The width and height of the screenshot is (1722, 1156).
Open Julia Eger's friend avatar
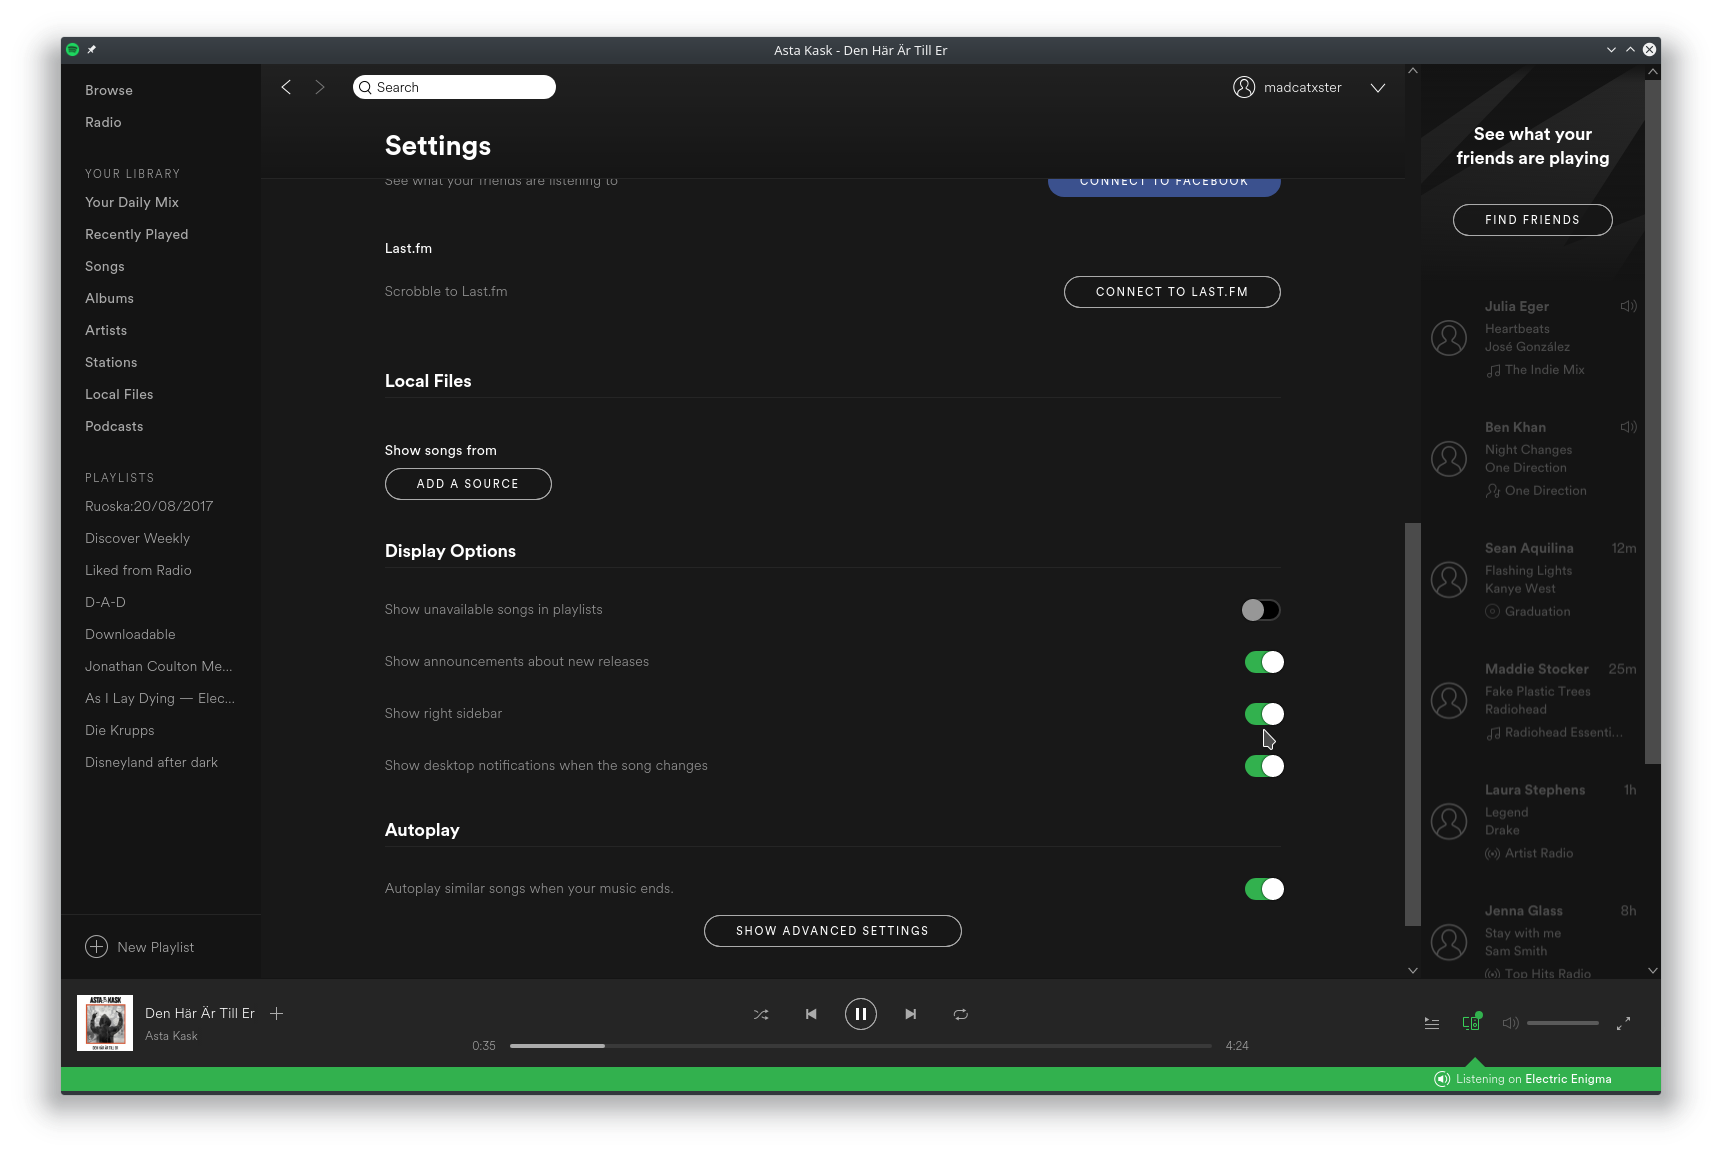pyautogui.click(x=1449, y=338)
